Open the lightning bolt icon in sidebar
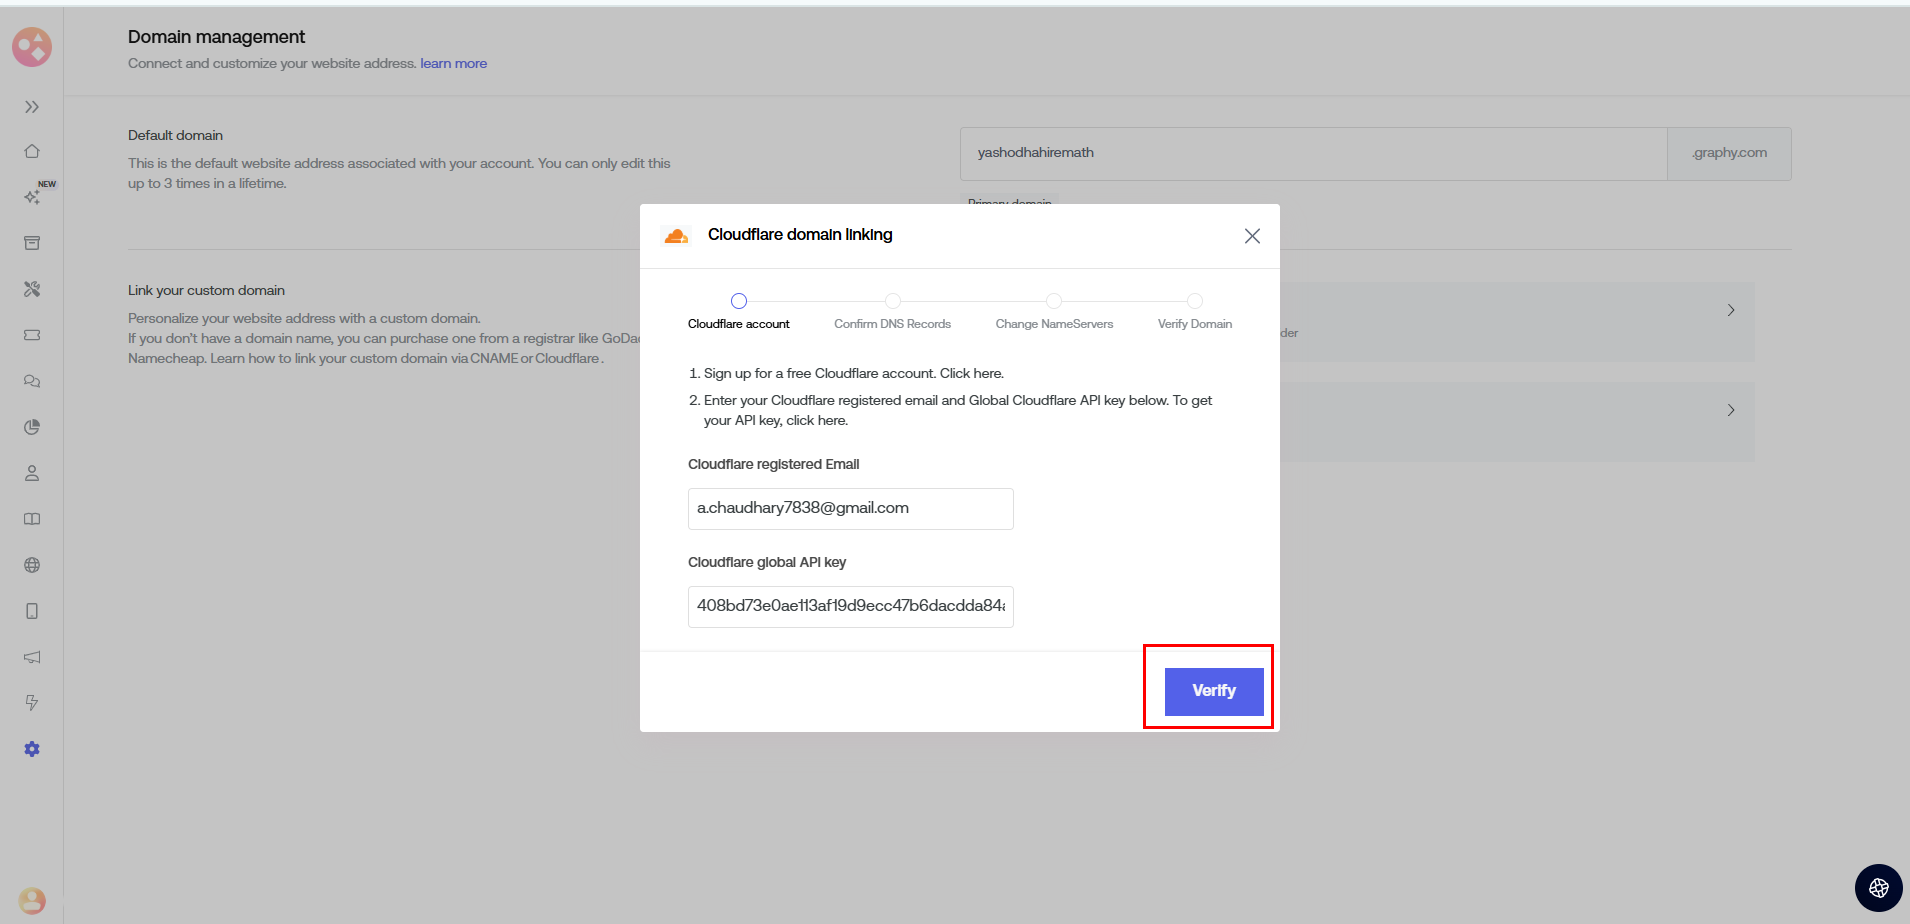The width and height of the screenshot is (1910, 924). [x=32, y=703]
